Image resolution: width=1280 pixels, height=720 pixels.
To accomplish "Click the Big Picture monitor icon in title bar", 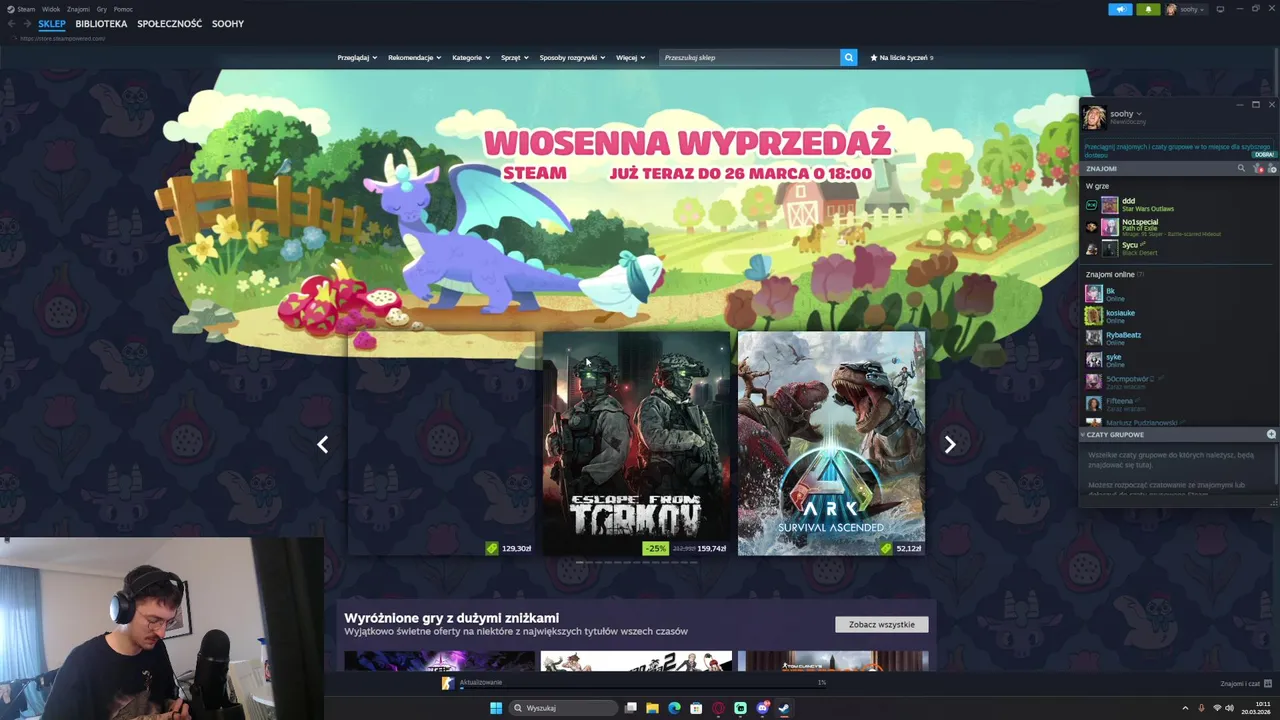I will (1221, 9).
